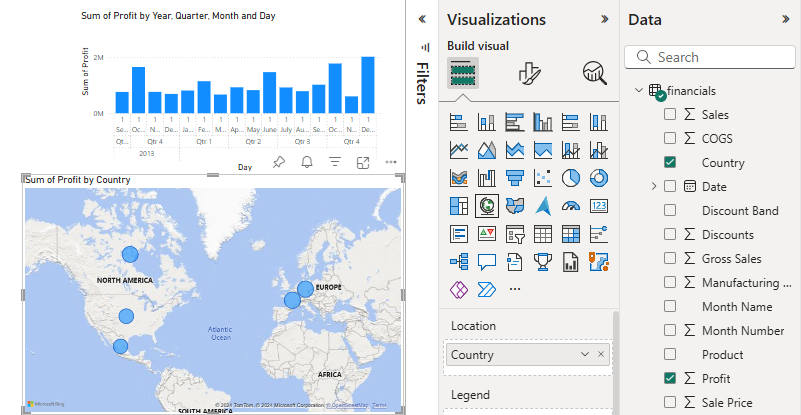Select the Waterfall chart visual
Viewport: 801px width, 415px height.
coord(486,178)
